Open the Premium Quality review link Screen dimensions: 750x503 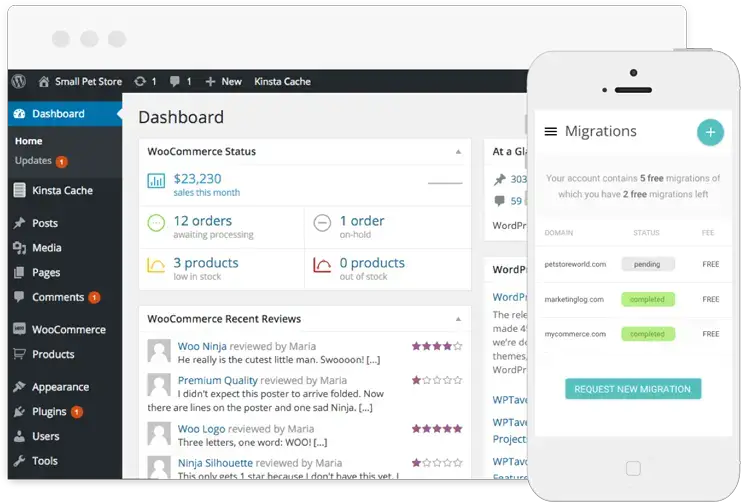[x=218, y=381]
